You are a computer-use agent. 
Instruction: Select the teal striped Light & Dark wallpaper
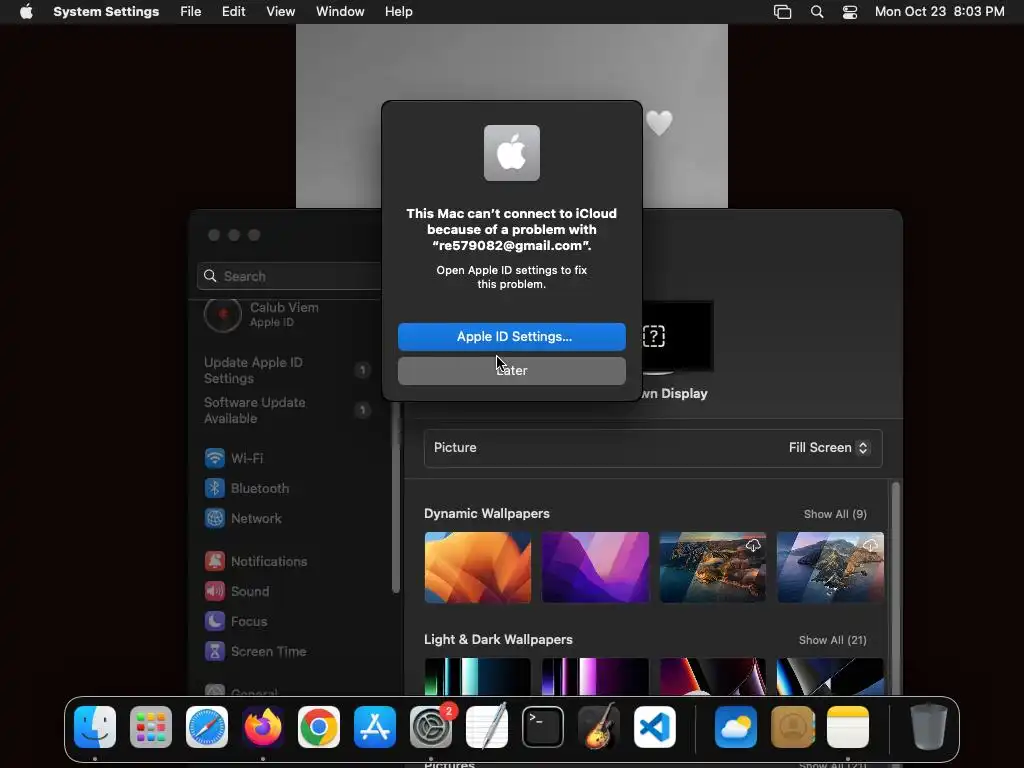(477, 677)
